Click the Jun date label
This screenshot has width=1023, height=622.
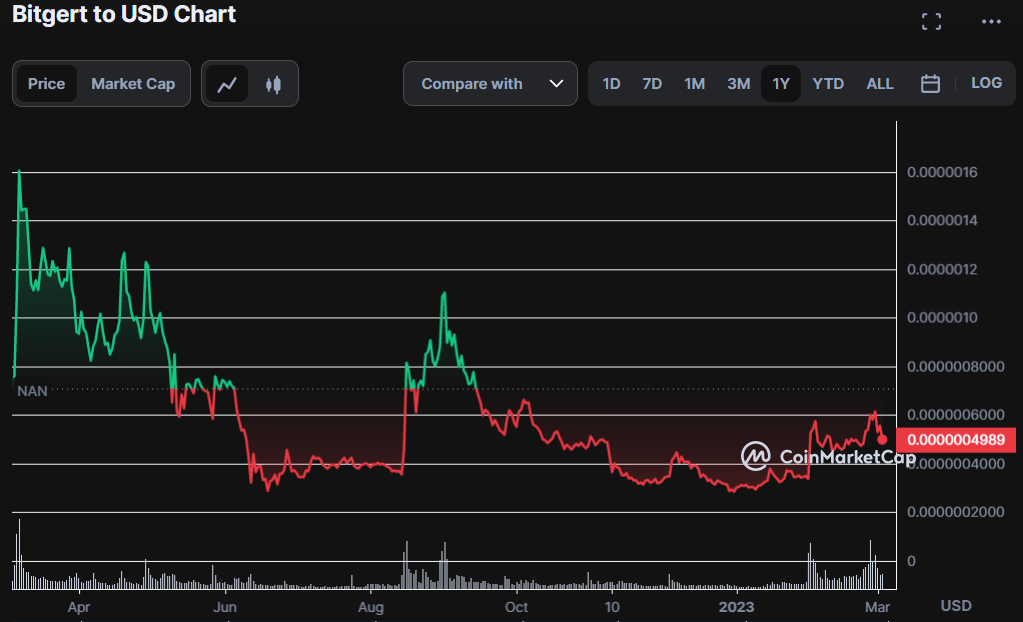(225, 607)
